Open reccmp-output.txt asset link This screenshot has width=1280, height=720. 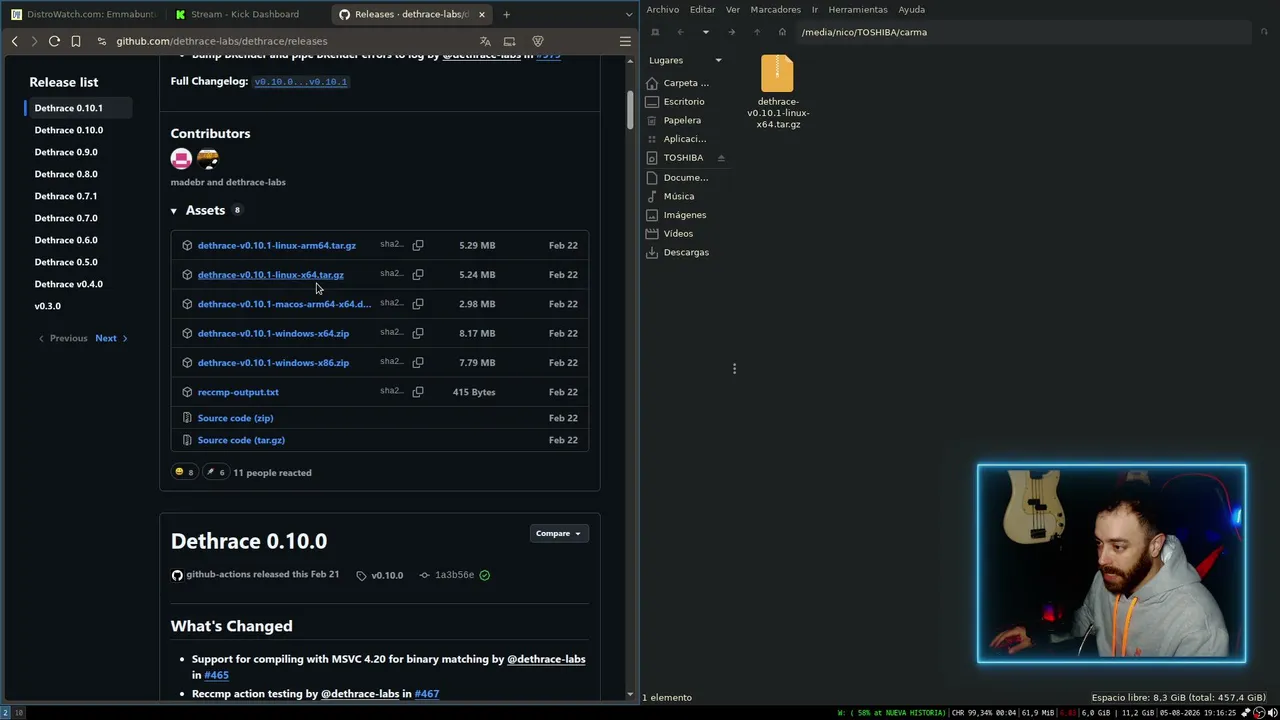point(238,392)
